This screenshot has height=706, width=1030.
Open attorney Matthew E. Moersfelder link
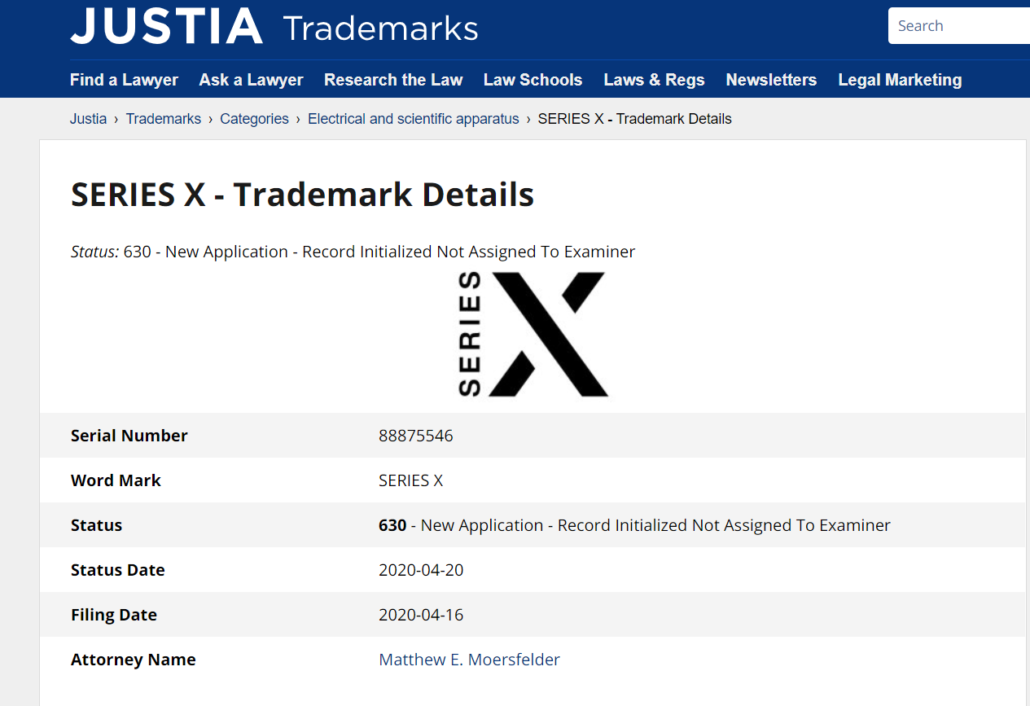[x=469, y=659]
